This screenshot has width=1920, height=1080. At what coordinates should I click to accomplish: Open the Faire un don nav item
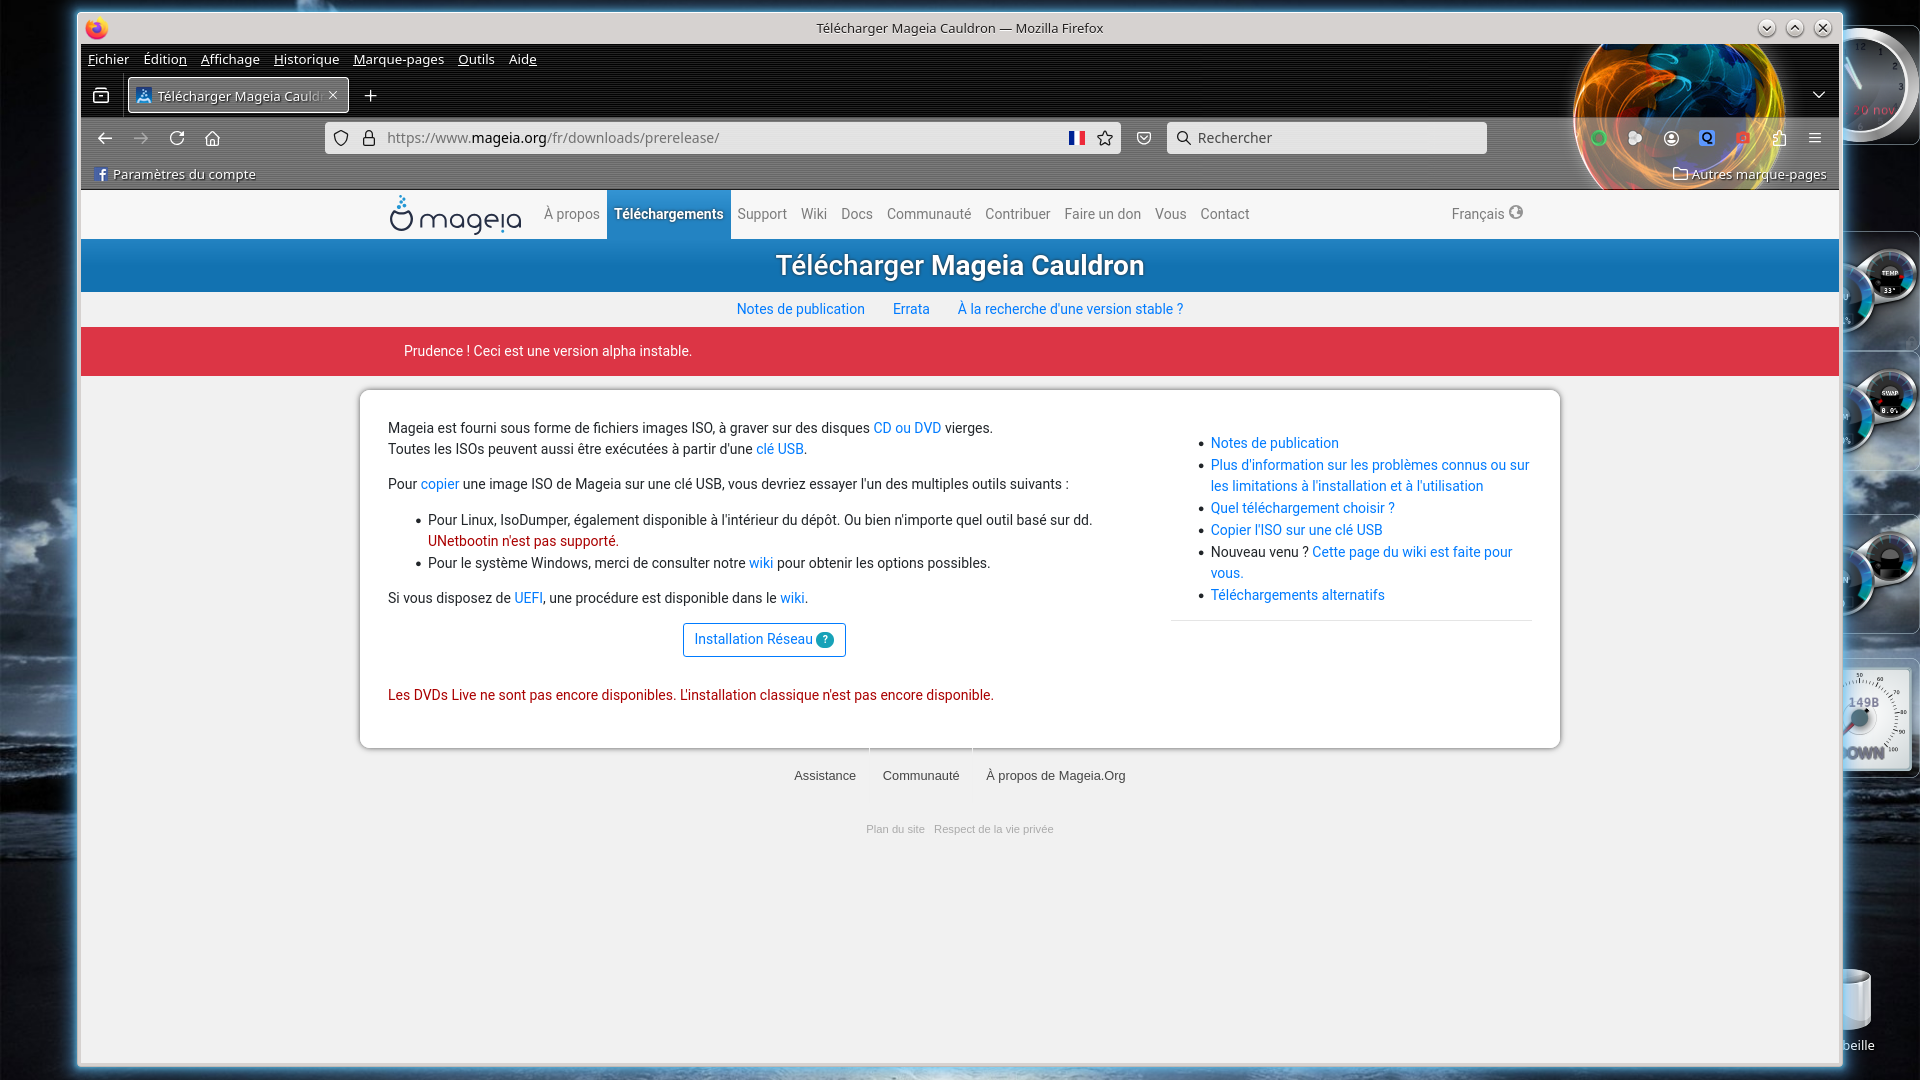1103,214
